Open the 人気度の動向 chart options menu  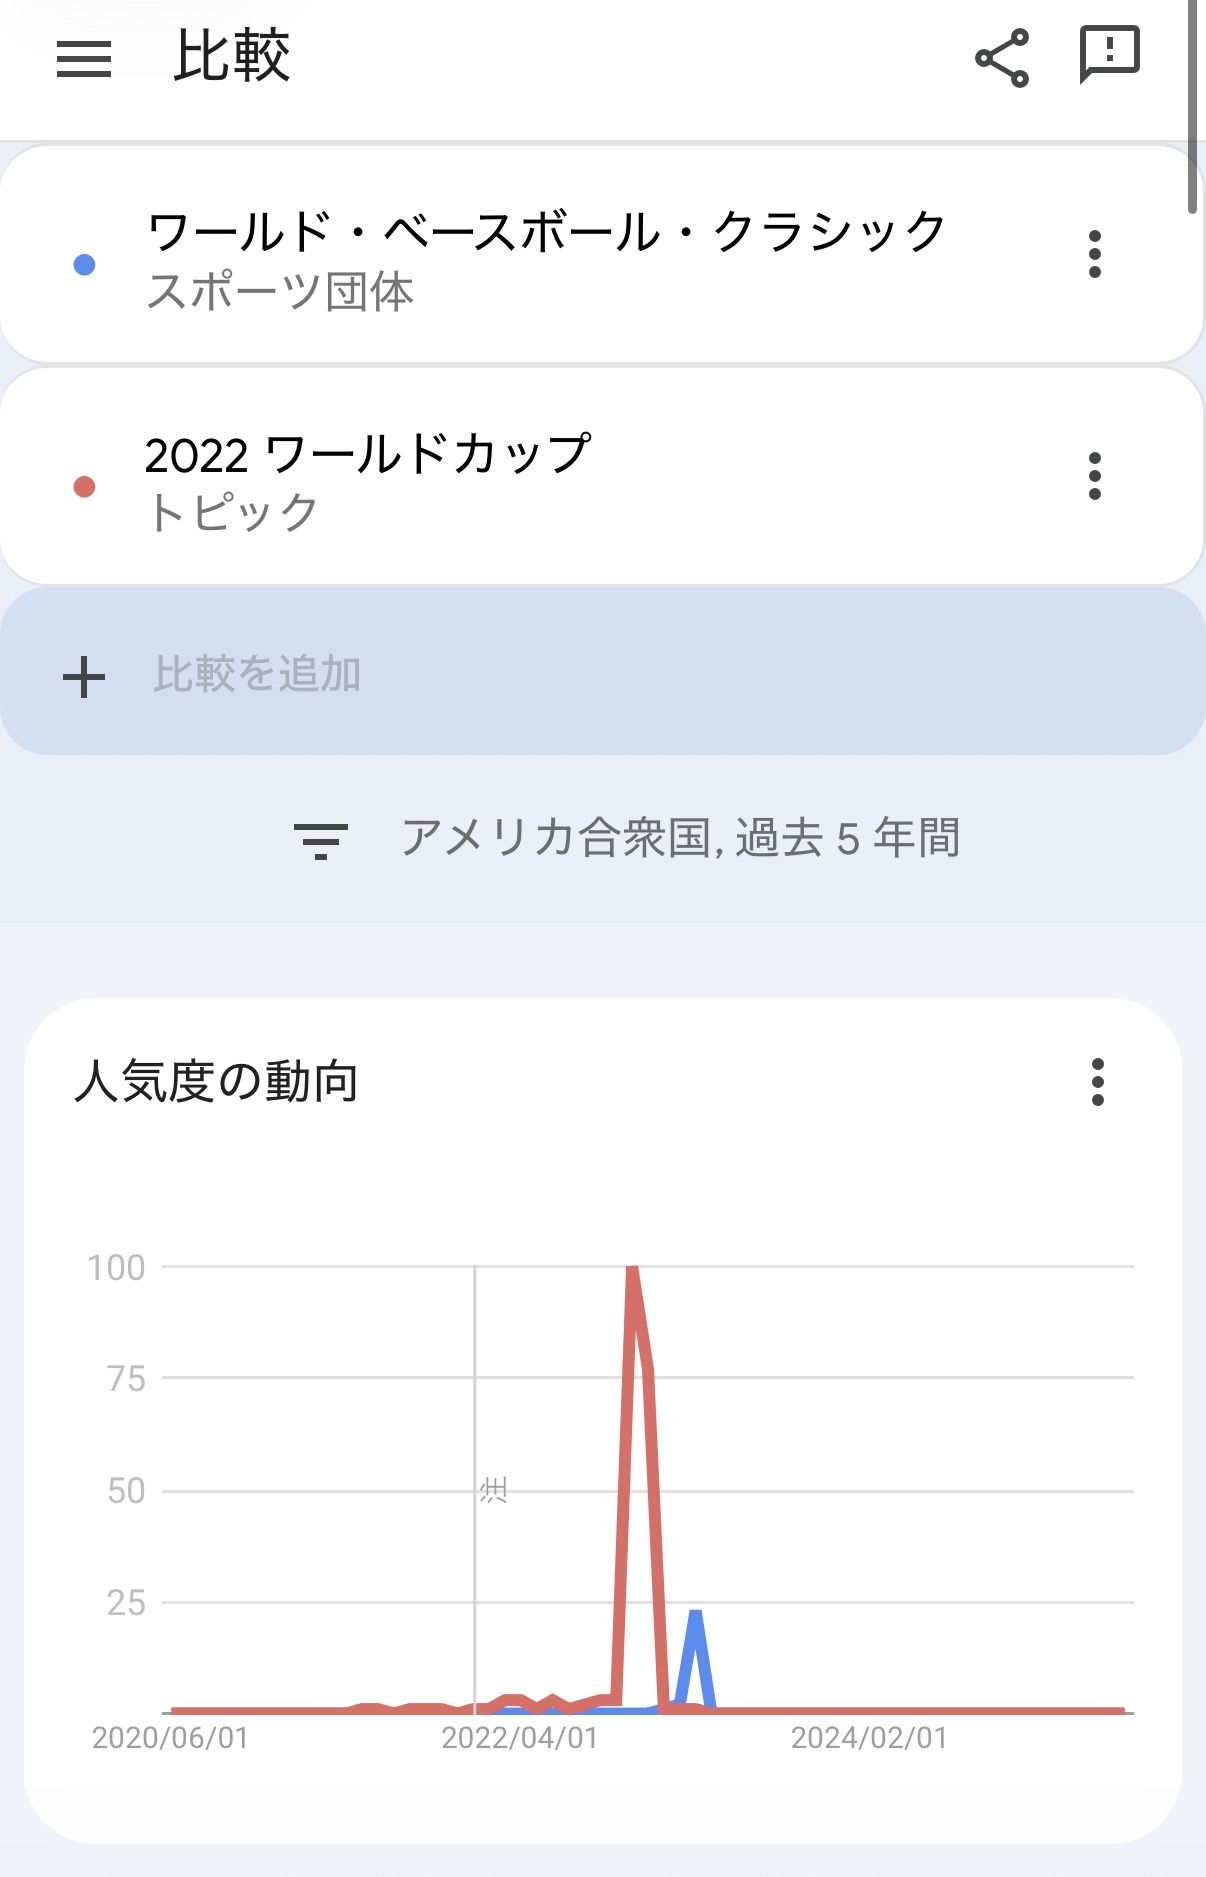(x=1097, y=1082)
